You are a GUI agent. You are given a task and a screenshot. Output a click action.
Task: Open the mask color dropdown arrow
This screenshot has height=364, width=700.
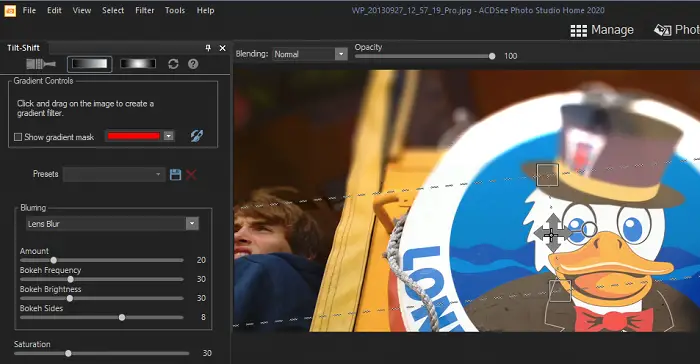(x=168, y=136)
